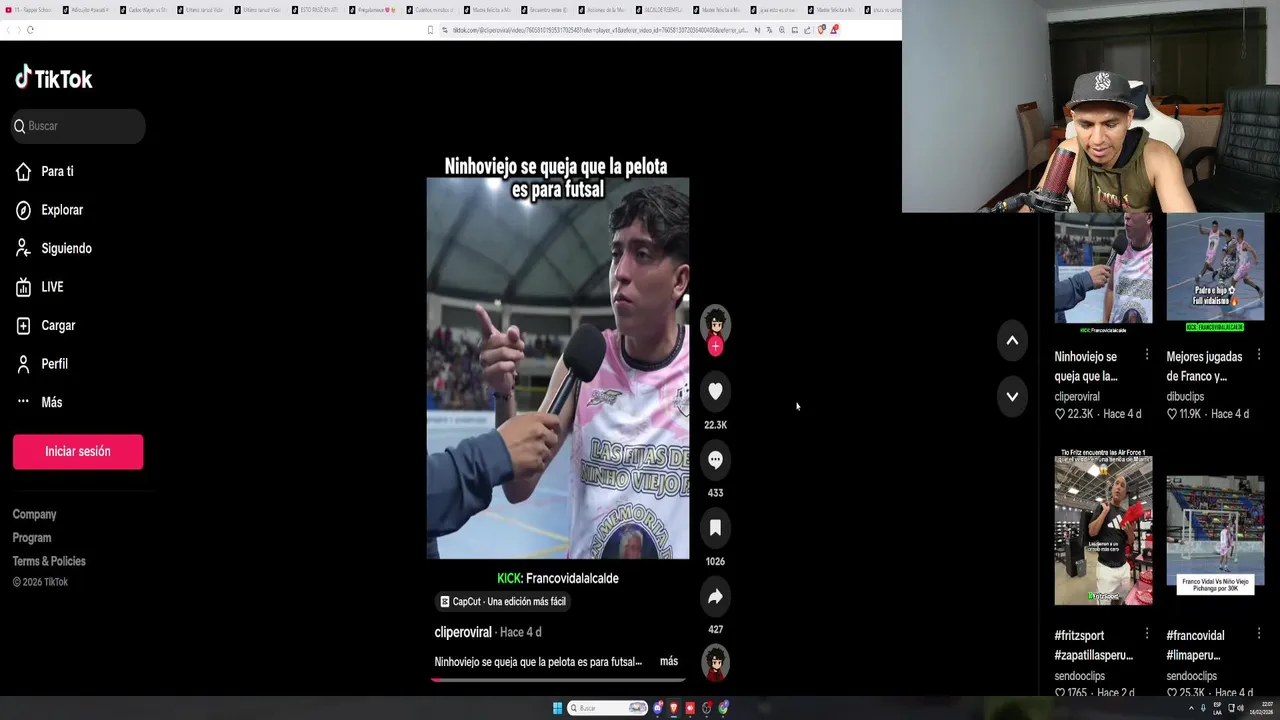1280x720 pixels.
Task: Open options menu for the Ninhoviejo se queja card
Action: [x=1147, y=355]
